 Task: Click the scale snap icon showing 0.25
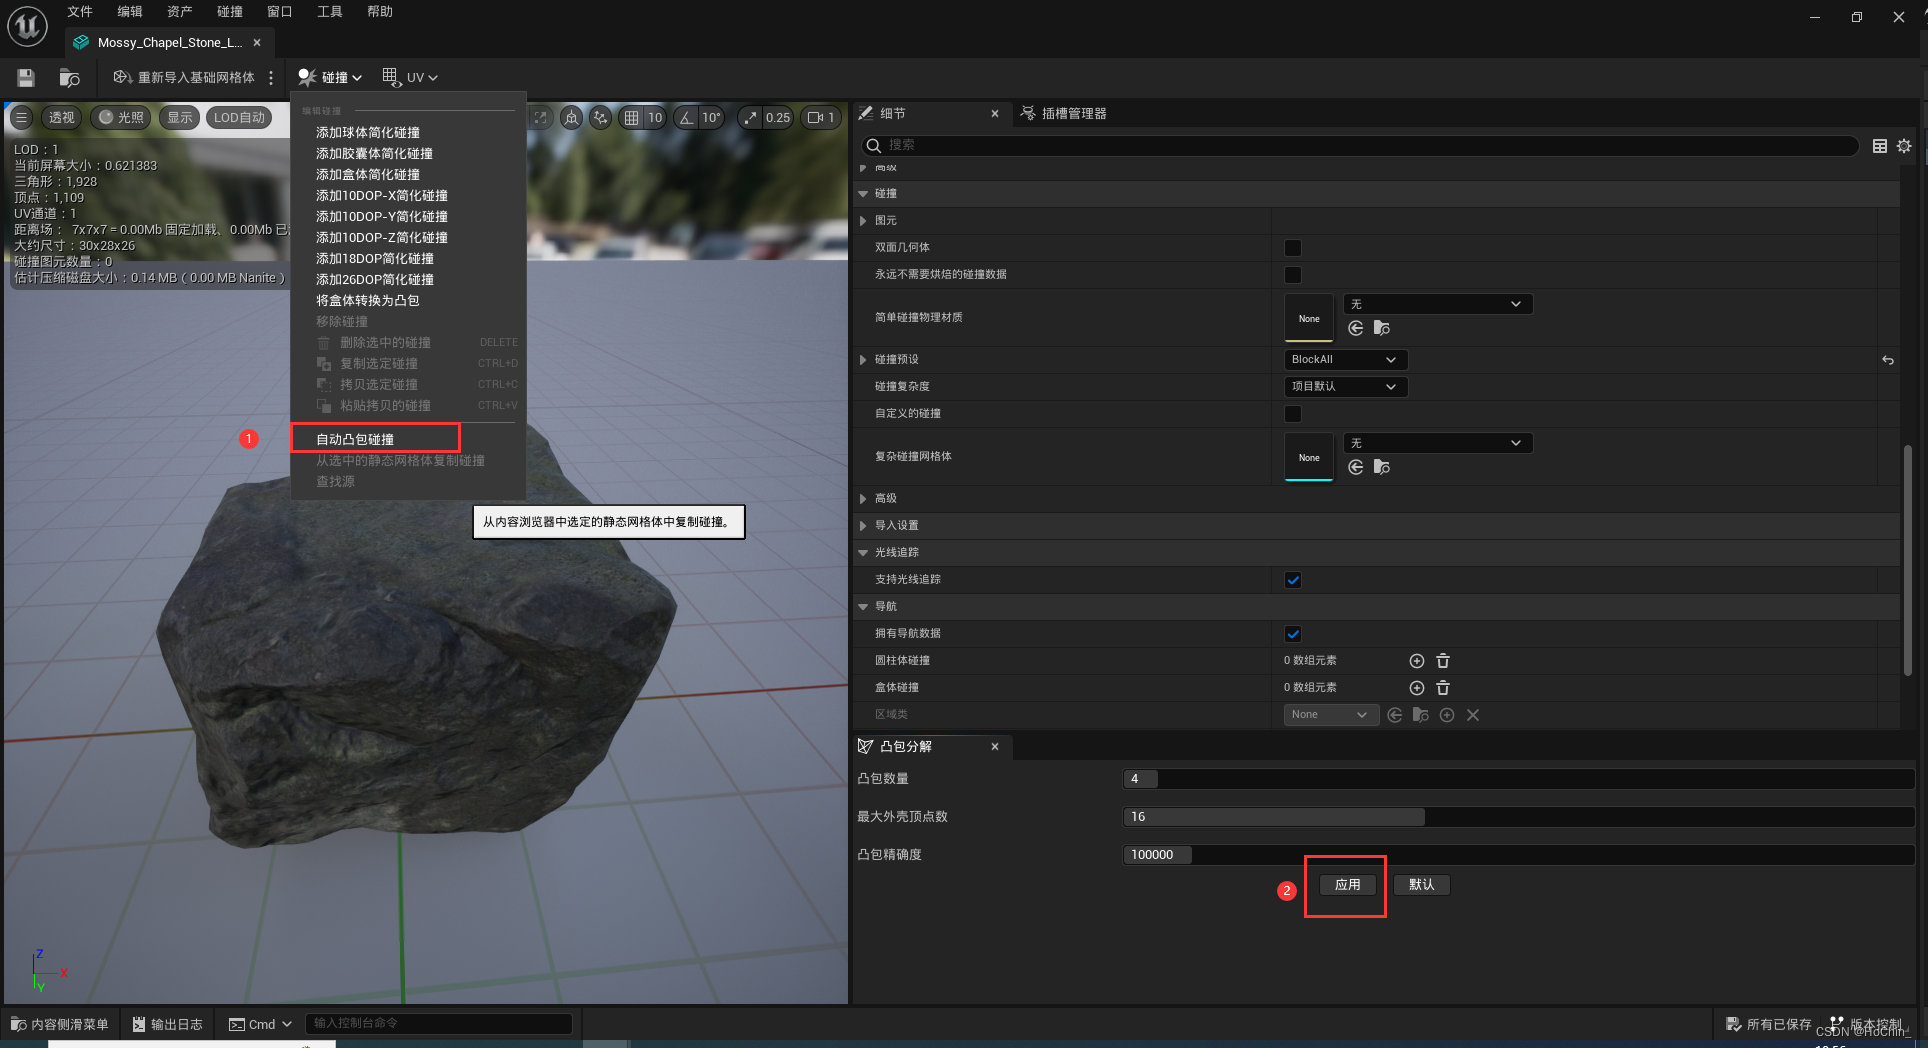(x=766, y=117)
